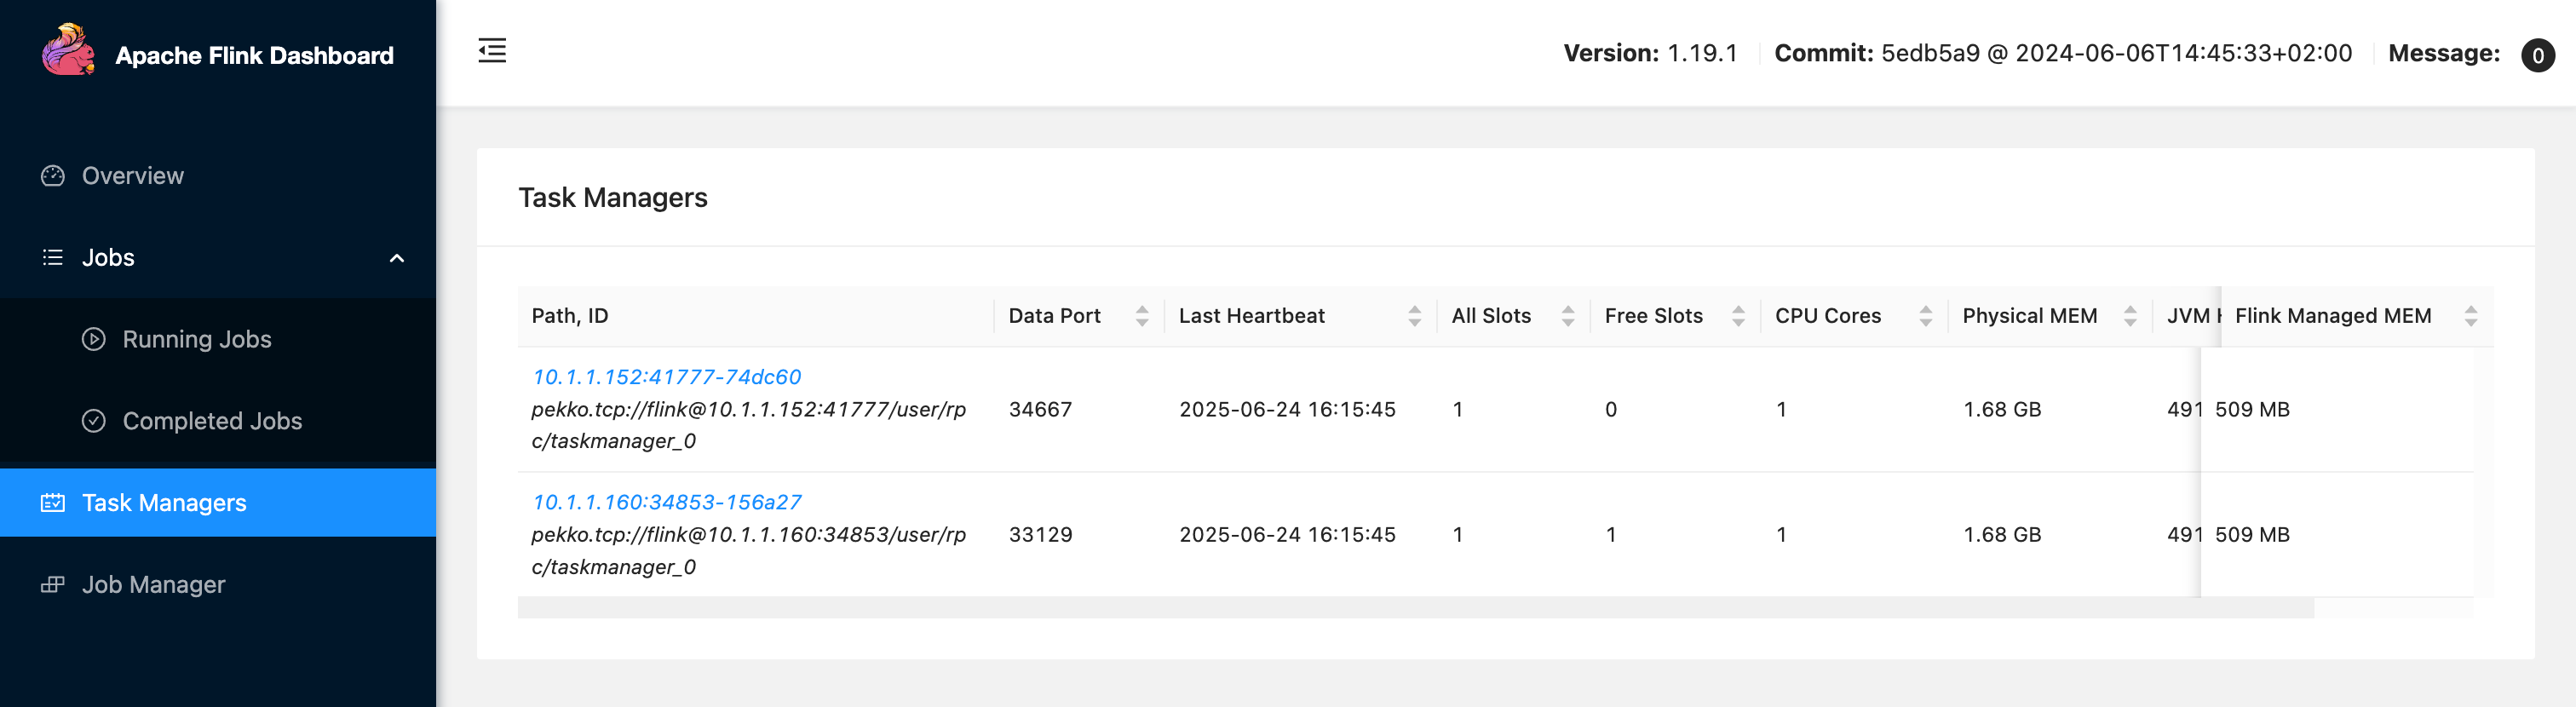Click the Running Jobs play icon
Screen dimensions: 2576x707
93,339
